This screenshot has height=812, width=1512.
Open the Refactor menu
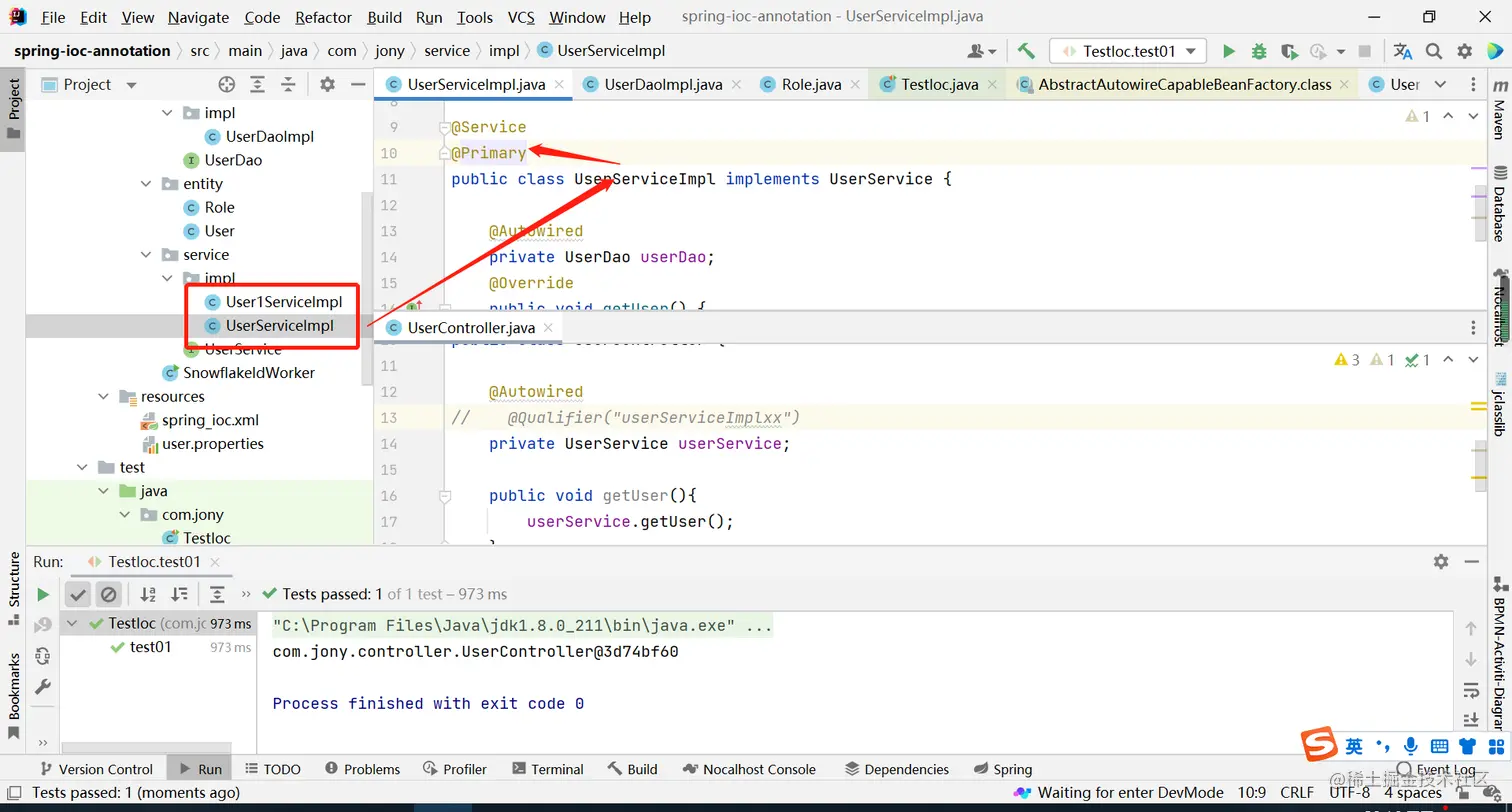[x=323, y=17]
